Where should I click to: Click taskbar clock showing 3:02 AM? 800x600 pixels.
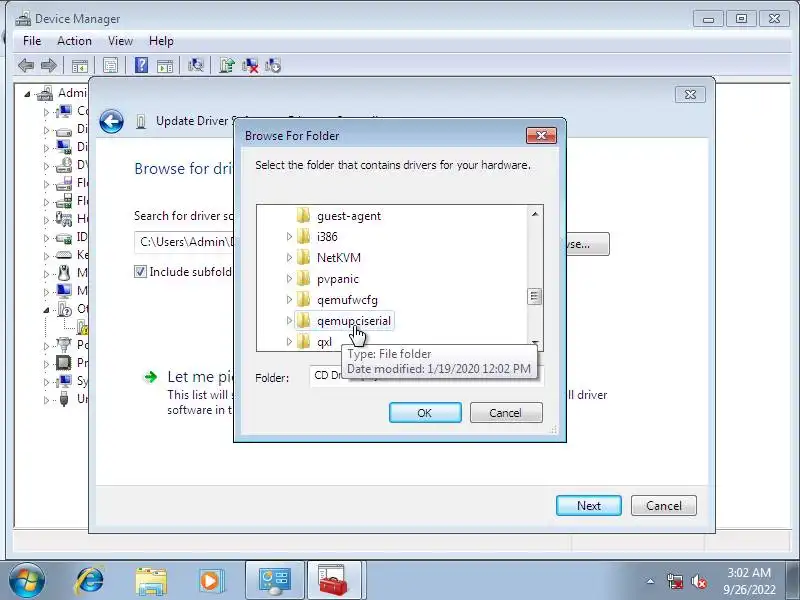748,581
